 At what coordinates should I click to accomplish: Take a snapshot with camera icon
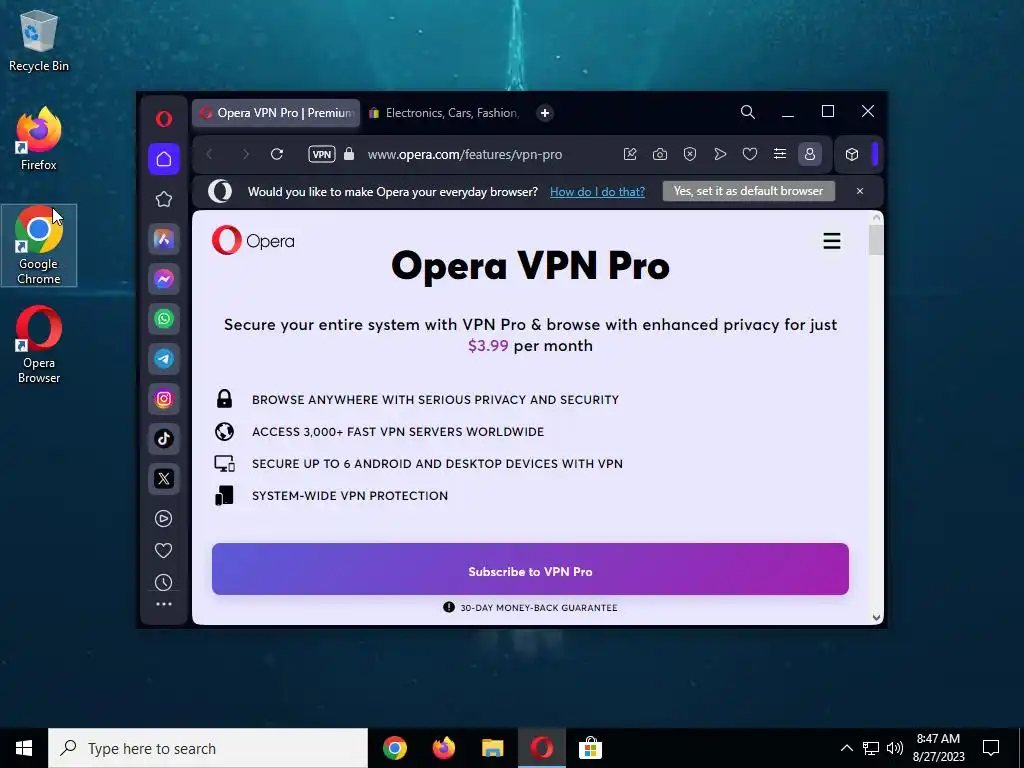pos(660,154)
